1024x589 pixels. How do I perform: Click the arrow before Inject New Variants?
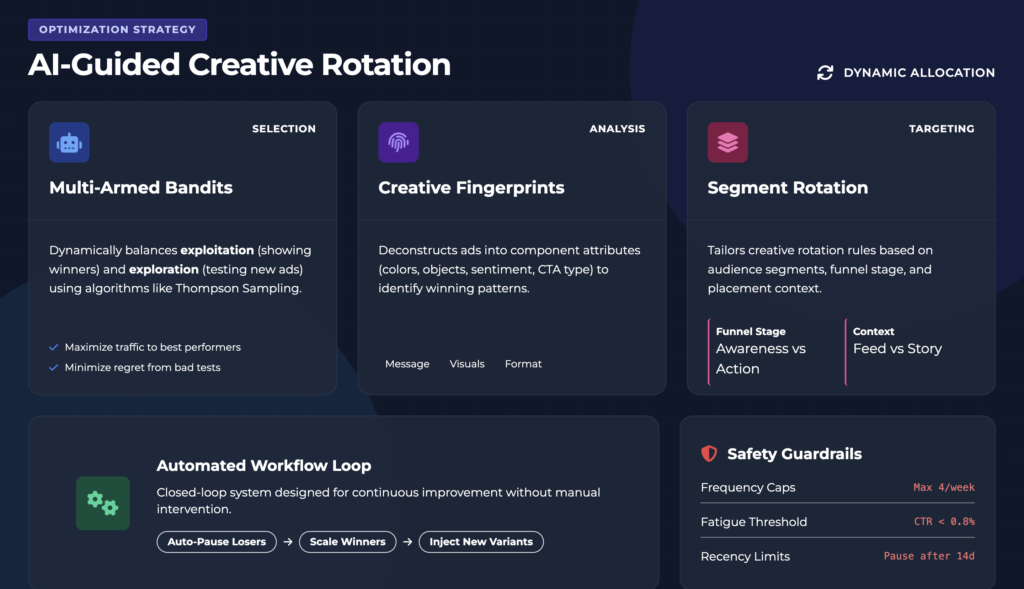[x=406, y=542]
